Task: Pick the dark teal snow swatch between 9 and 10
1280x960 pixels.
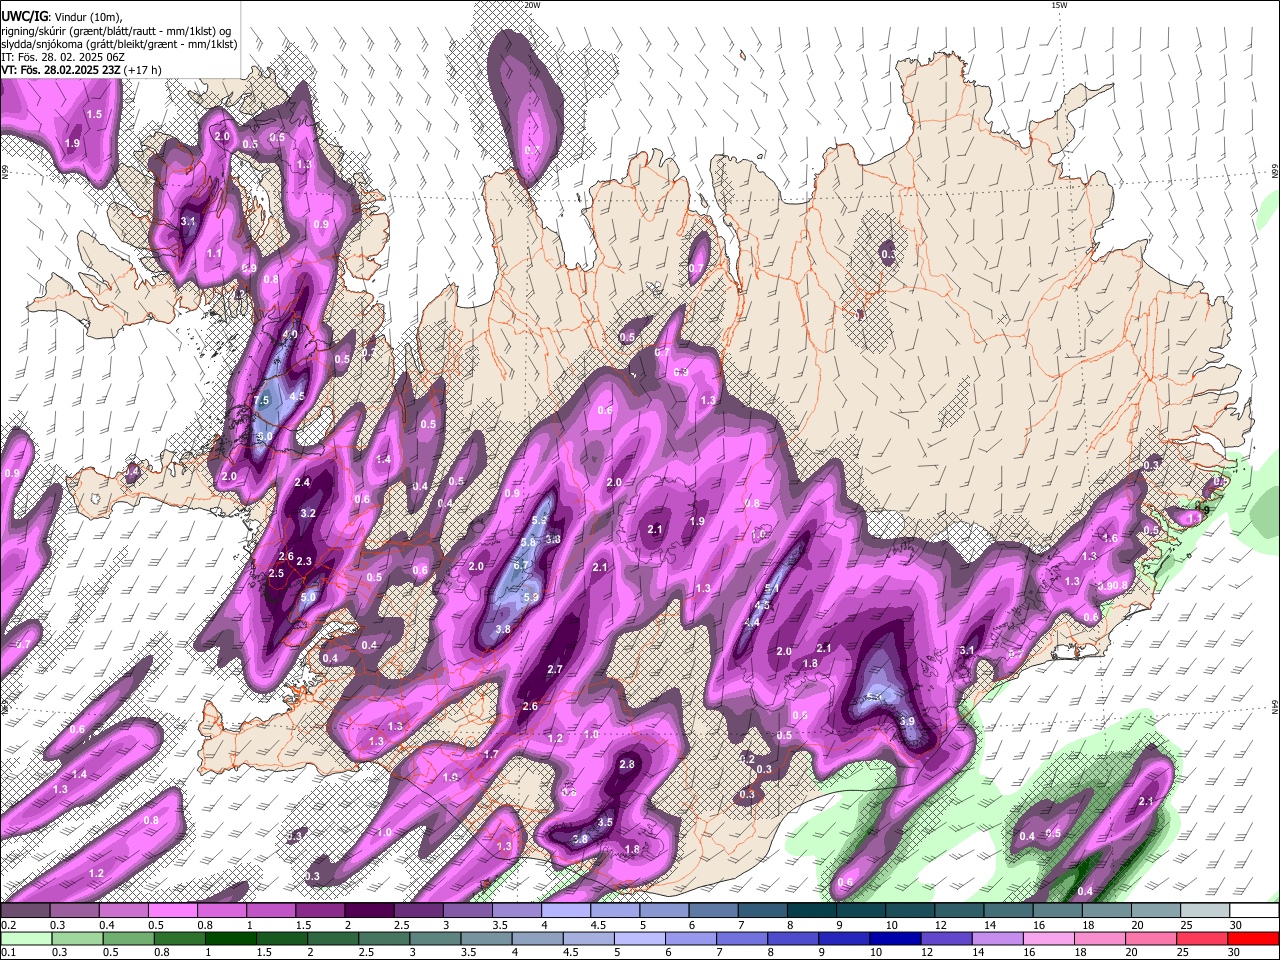Action: click(862, 911)
